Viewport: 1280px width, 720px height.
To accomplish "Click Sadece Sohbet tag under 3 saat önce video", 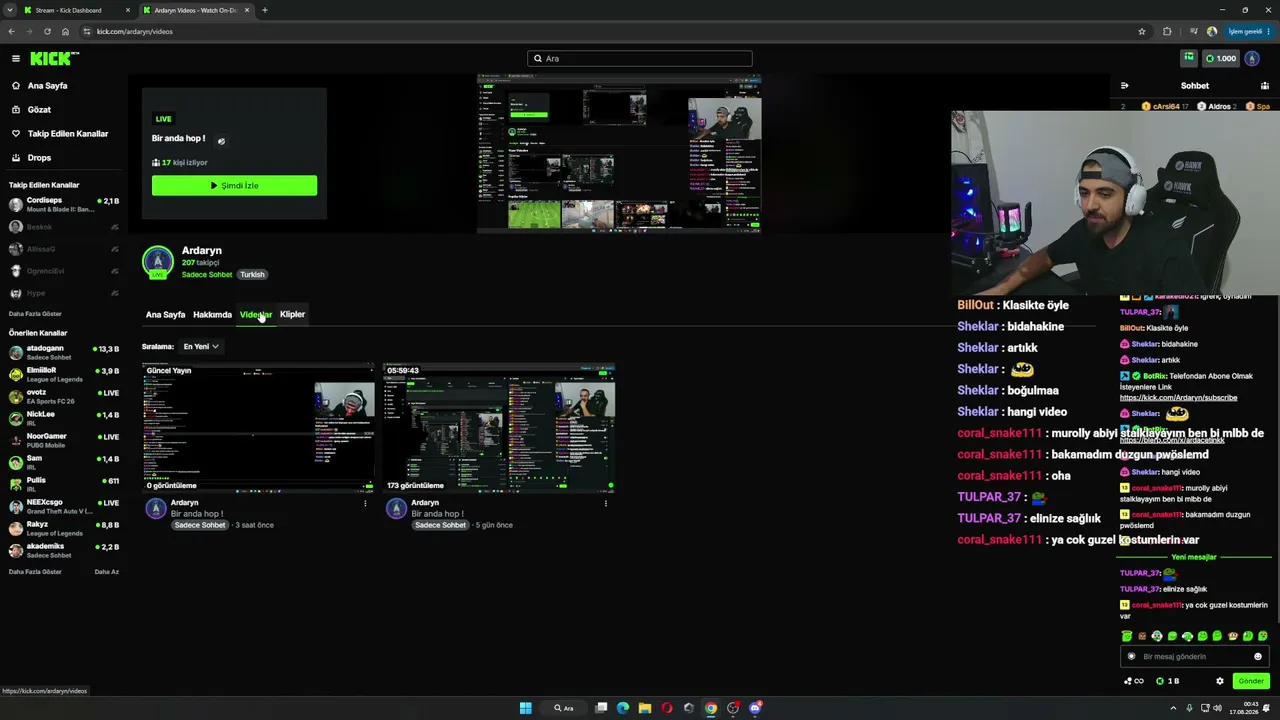I will (199, 525).
